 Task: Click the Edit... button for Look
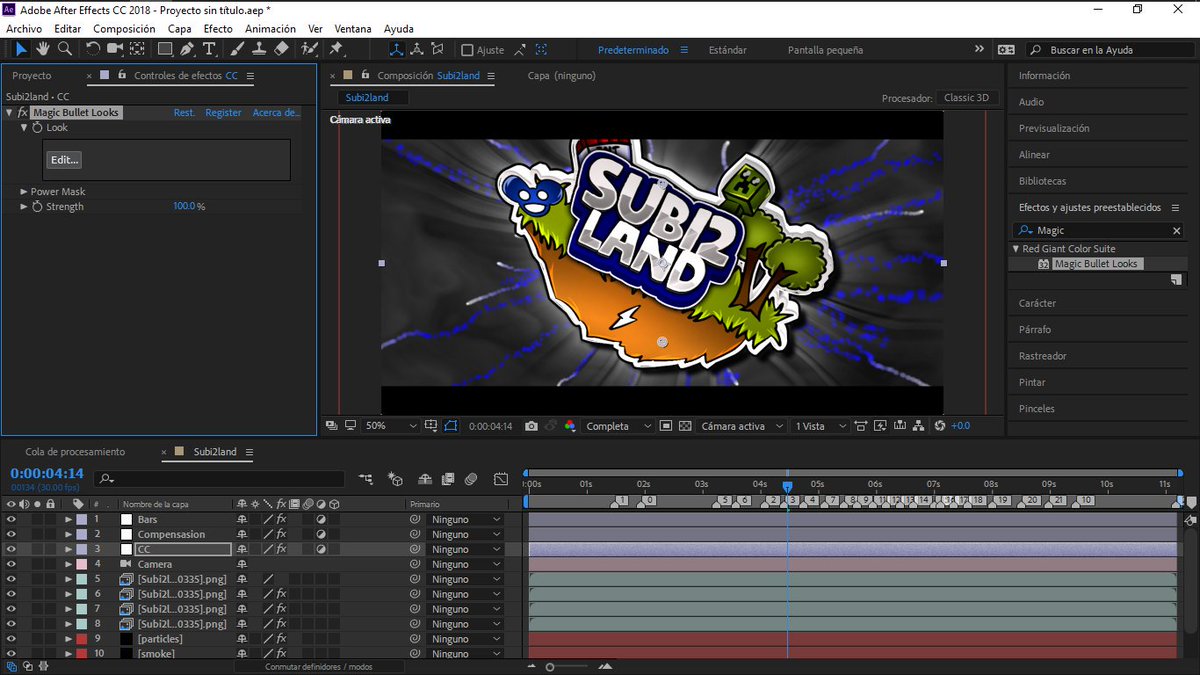(x=65, y=160)
